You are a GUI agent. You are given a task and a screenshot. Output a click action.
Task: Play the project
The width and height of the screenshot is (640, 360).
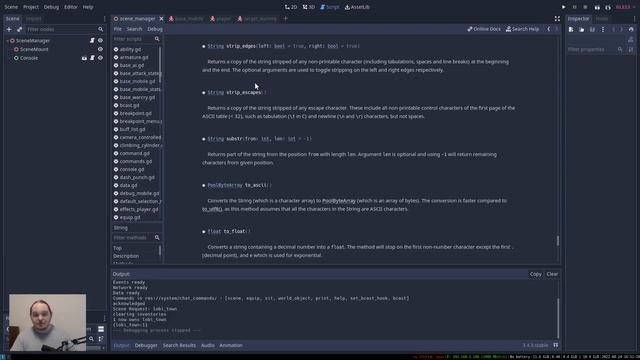tap(564, 7)
